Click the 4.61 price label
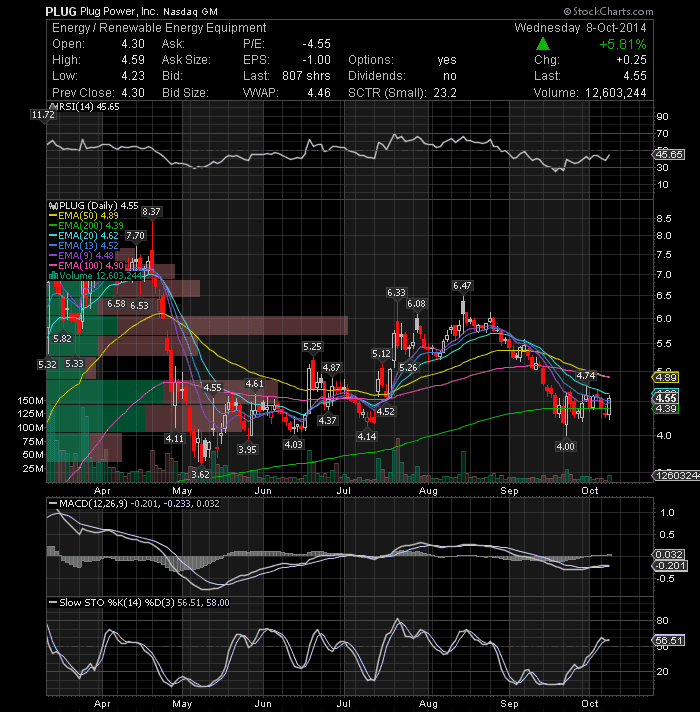The image size is (700, 712). tap(254, 384)
